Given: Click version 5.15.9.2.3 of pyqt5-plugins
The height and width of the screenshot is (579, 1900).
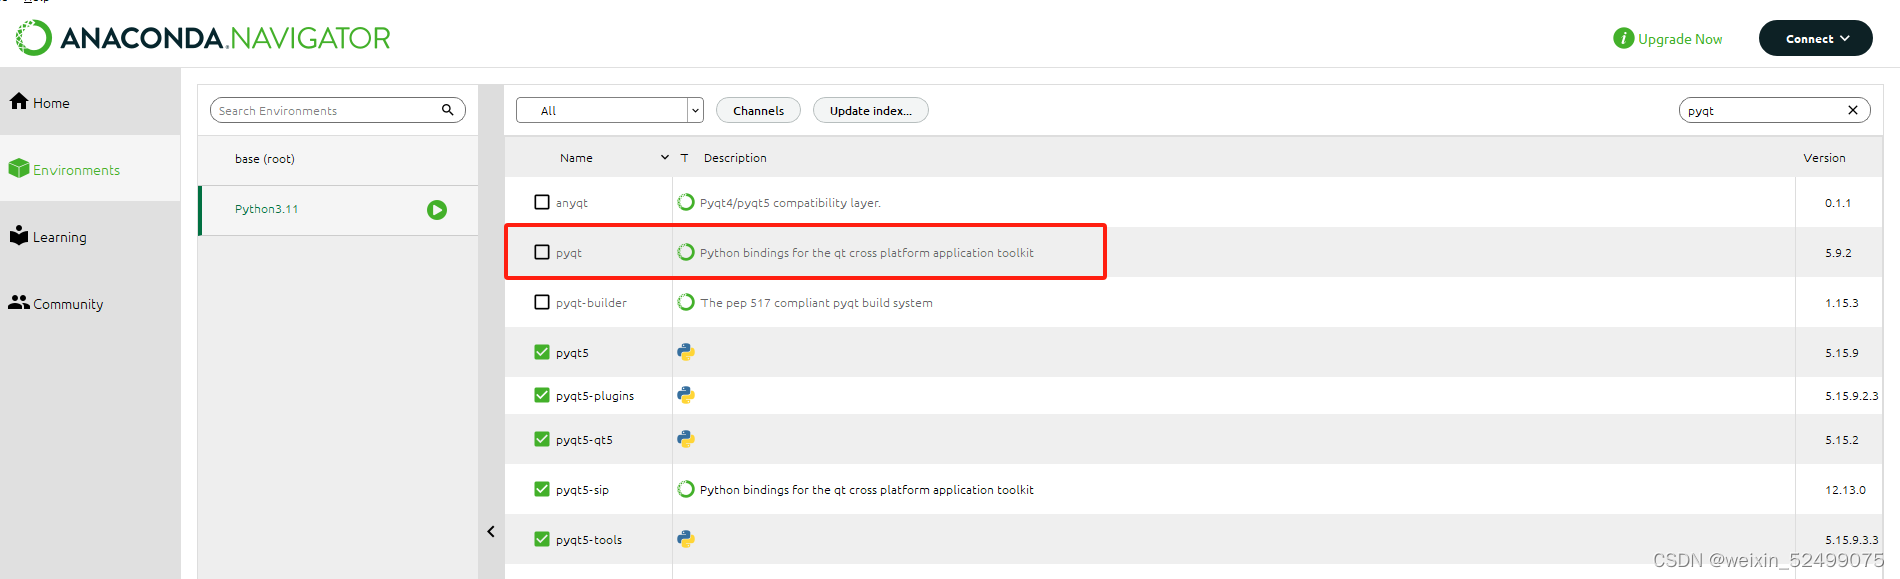Looking at the screenshot, I should (x=1851, y=396).
